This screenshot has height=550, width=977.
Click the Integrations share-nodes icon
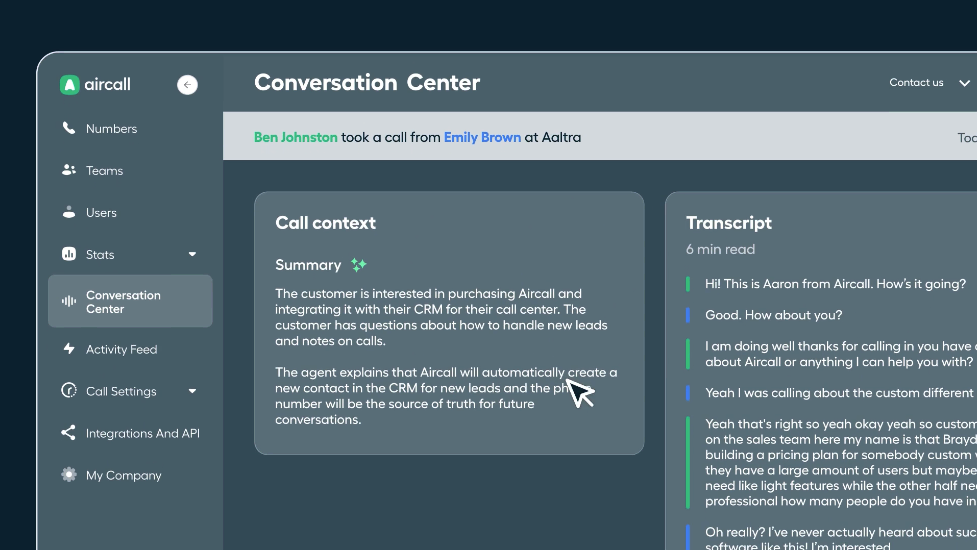point(69,432)
